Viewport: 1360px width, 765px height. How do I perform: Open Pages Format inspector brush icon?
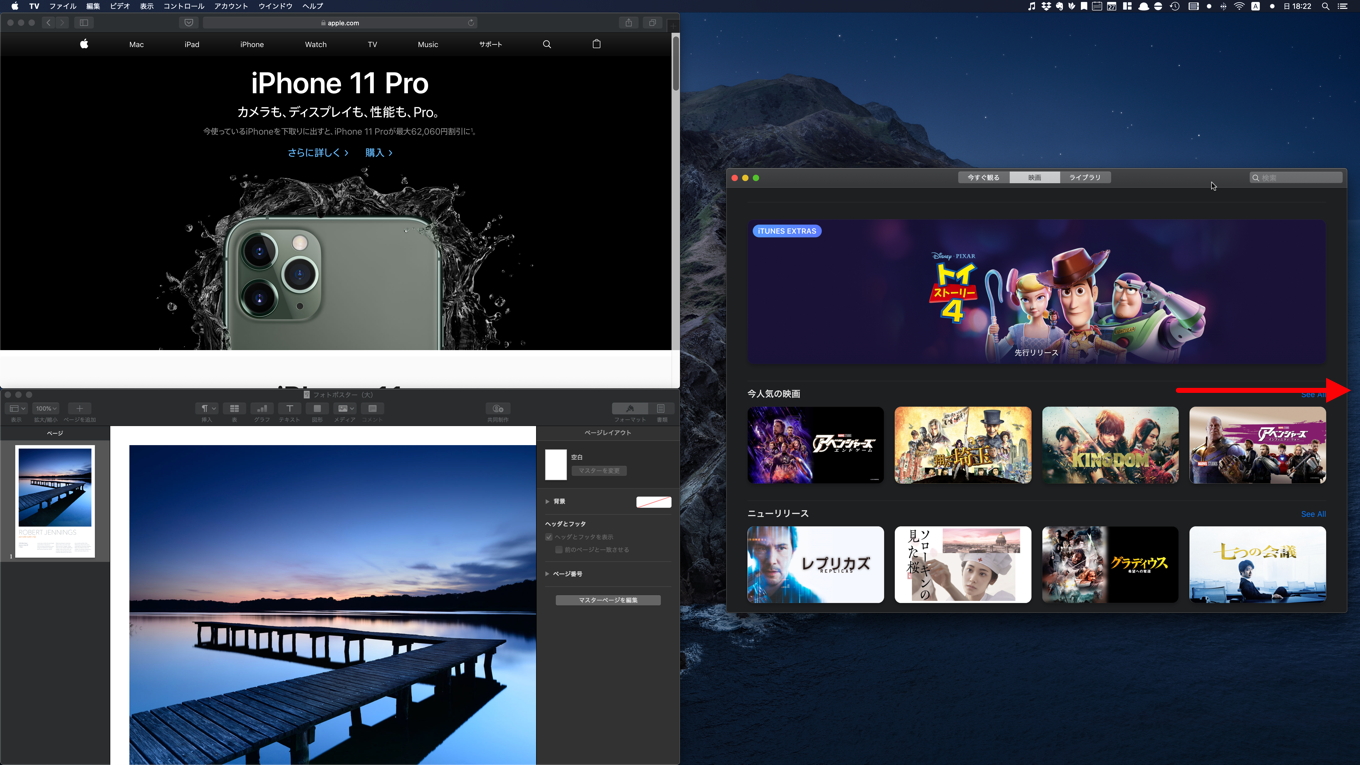(630, 408)
